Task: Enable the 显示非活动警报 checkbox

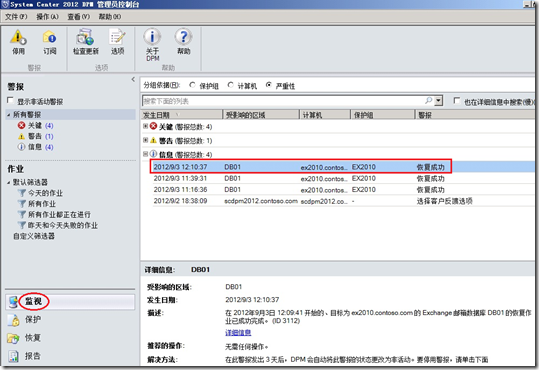Action: (10, 100)
